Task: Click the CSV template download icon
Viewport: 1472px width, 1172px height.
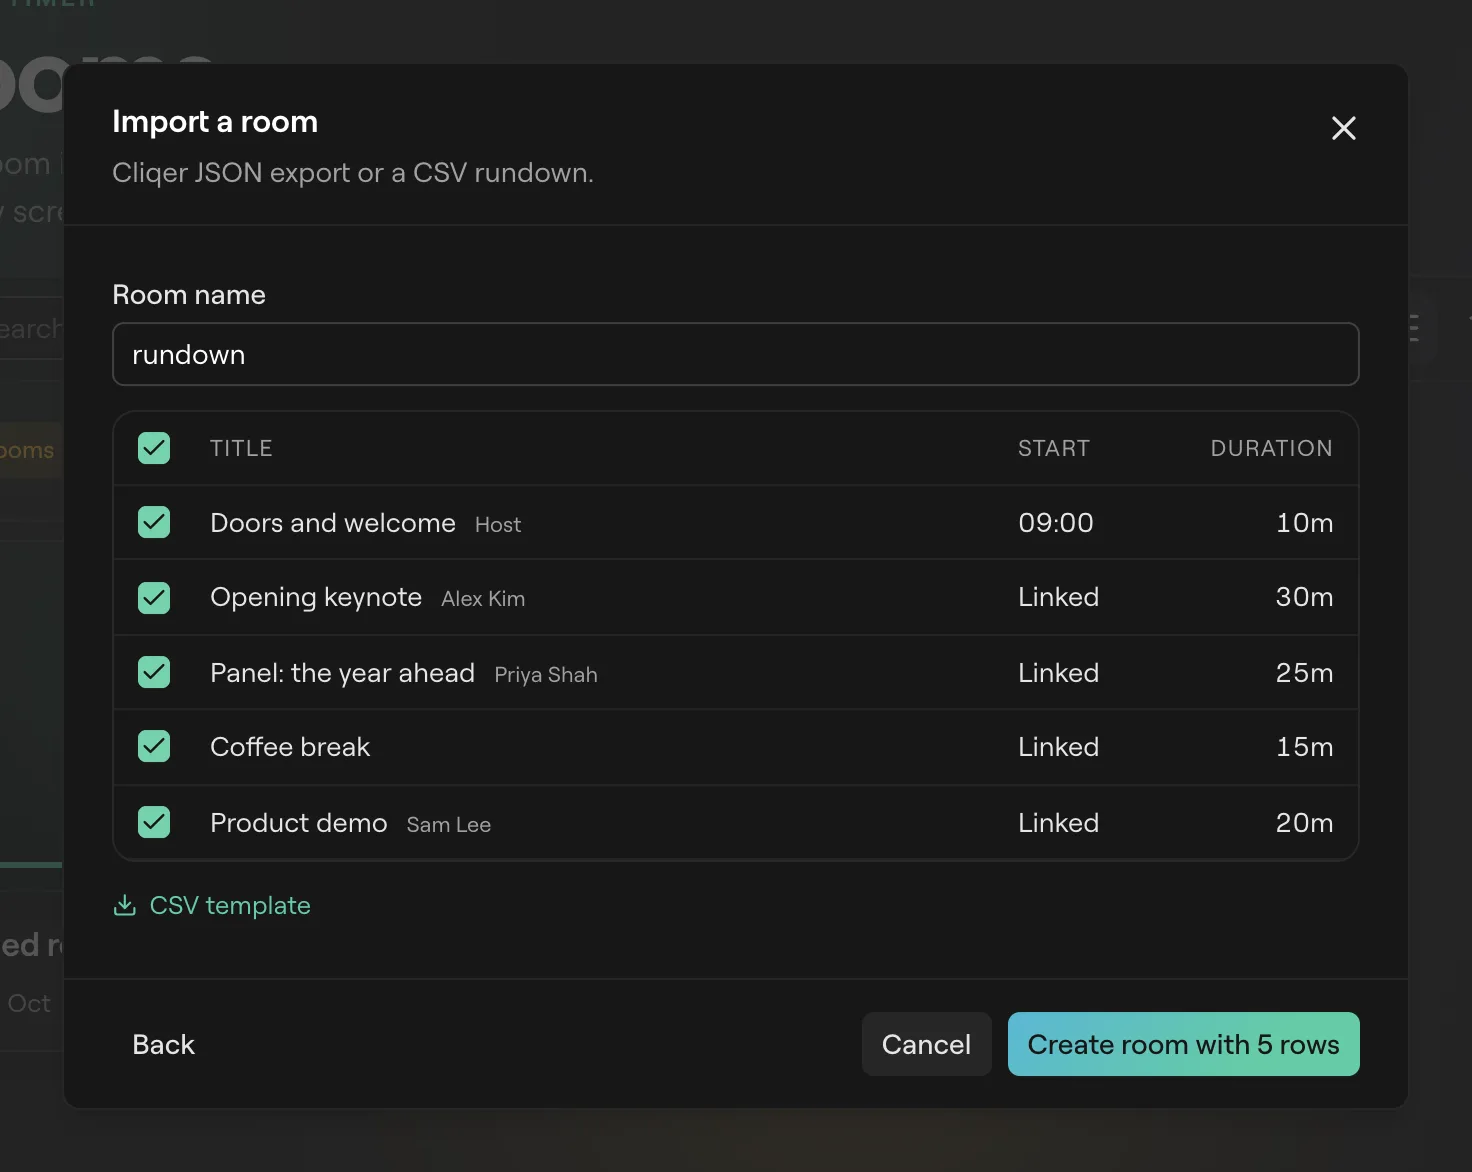Action: (125, 905)
